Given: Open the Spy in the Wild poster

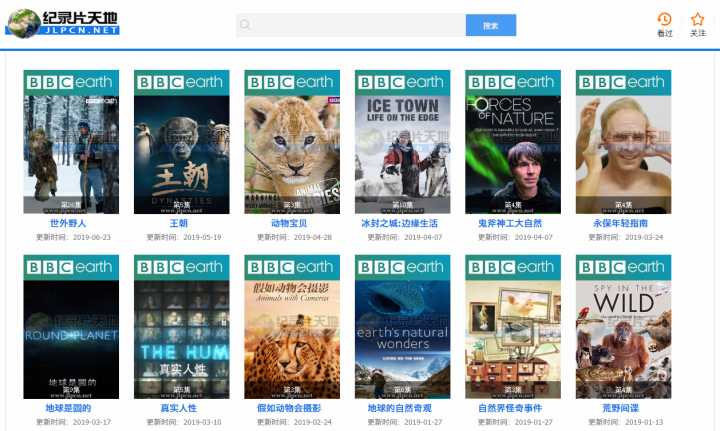Looking at the screenshot, I should click(624, 327).
